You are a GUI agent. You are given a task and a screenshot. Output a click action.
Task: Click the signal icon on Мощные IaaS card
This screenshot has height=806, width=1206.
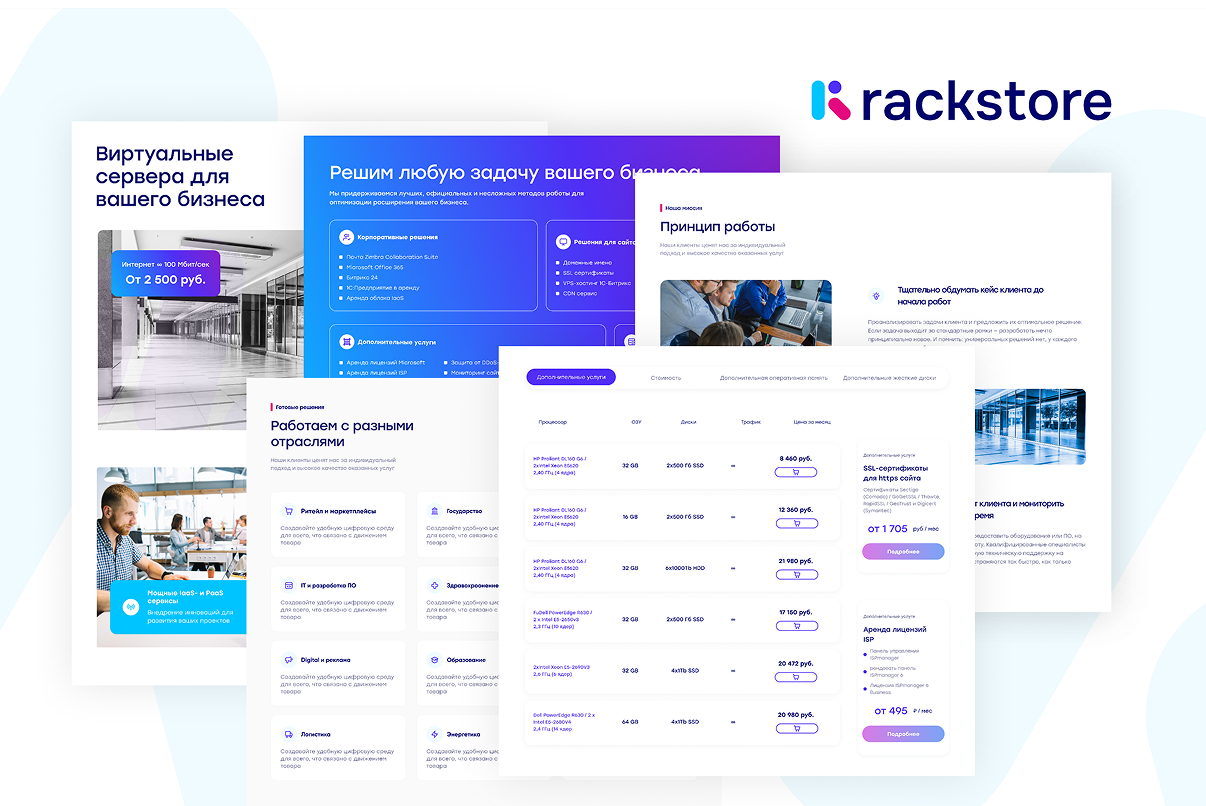pos(130,606)
